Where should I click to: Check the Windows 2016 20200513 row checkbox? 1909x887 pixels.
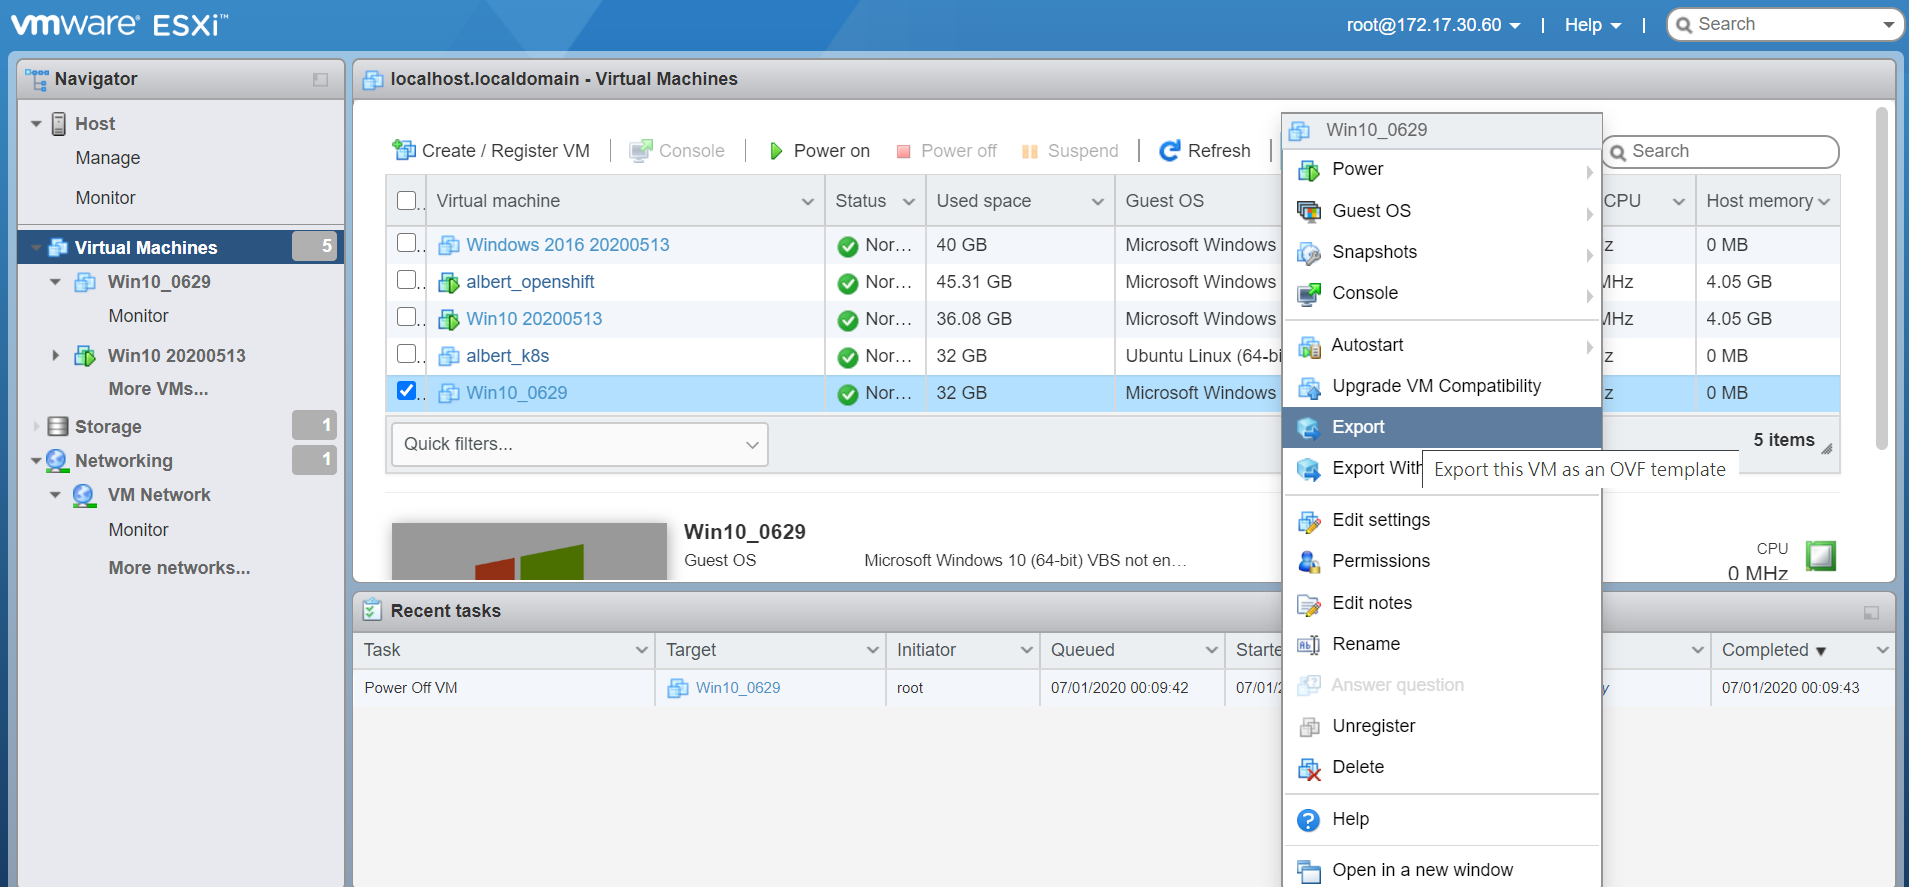click(407, 243)
